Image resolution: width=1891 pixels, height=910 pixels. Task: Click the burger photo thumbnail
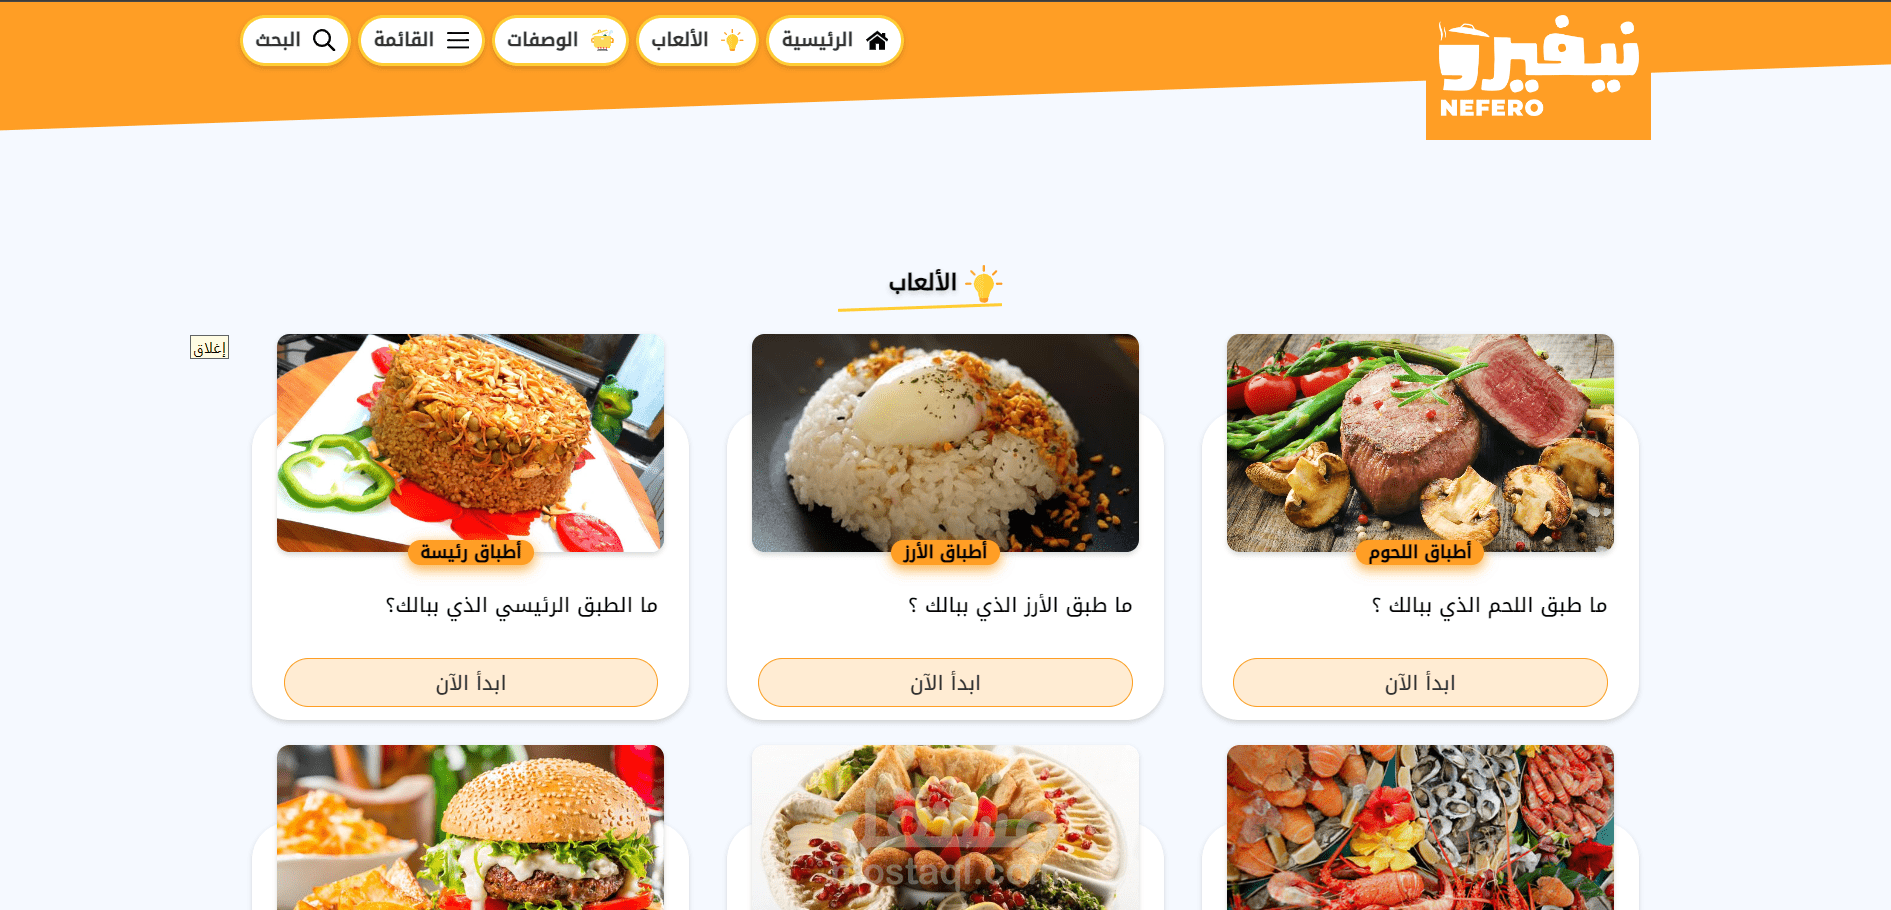point(471,827)
